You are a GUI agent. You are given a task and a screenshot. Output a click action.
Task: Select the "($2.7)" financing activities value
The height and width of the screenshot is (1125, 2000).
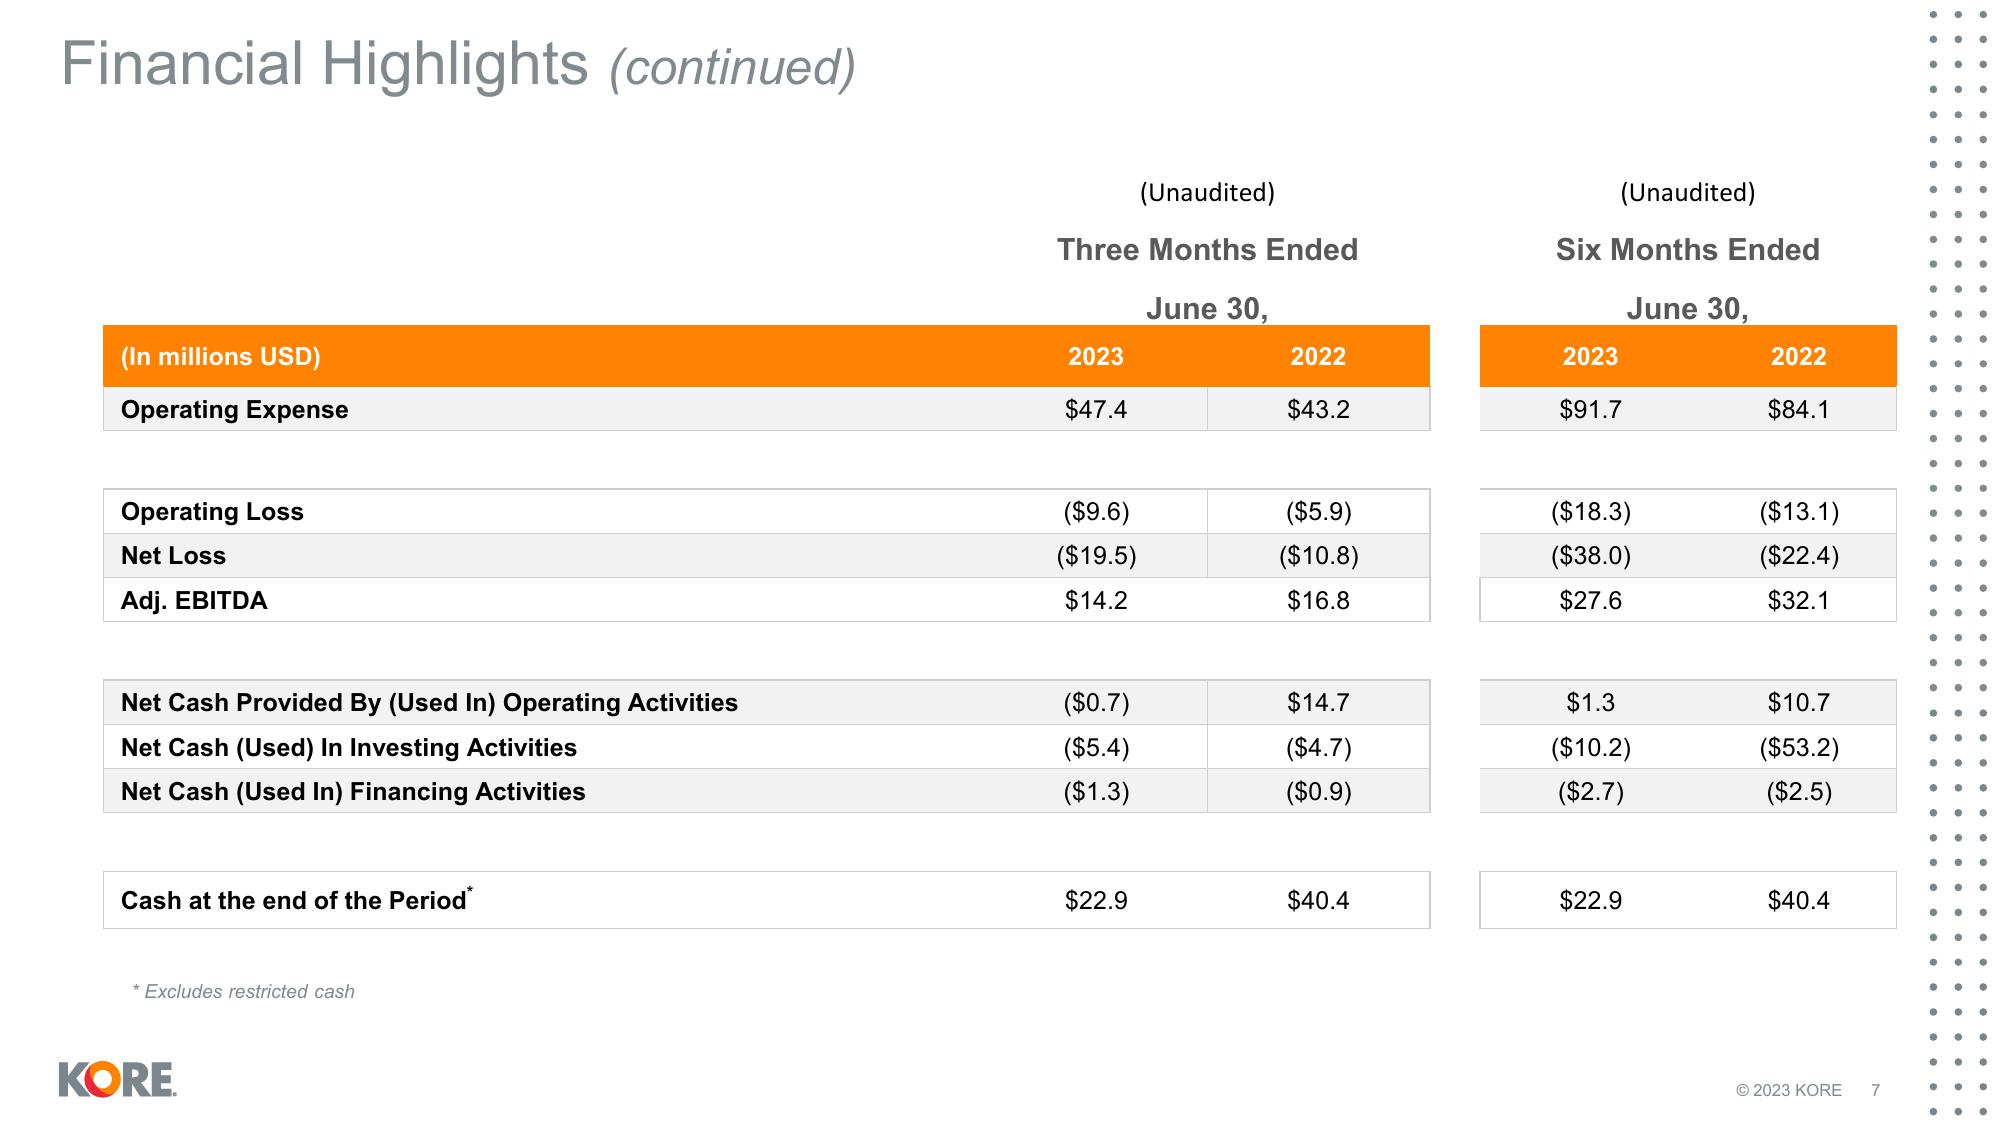(1590, 792)
